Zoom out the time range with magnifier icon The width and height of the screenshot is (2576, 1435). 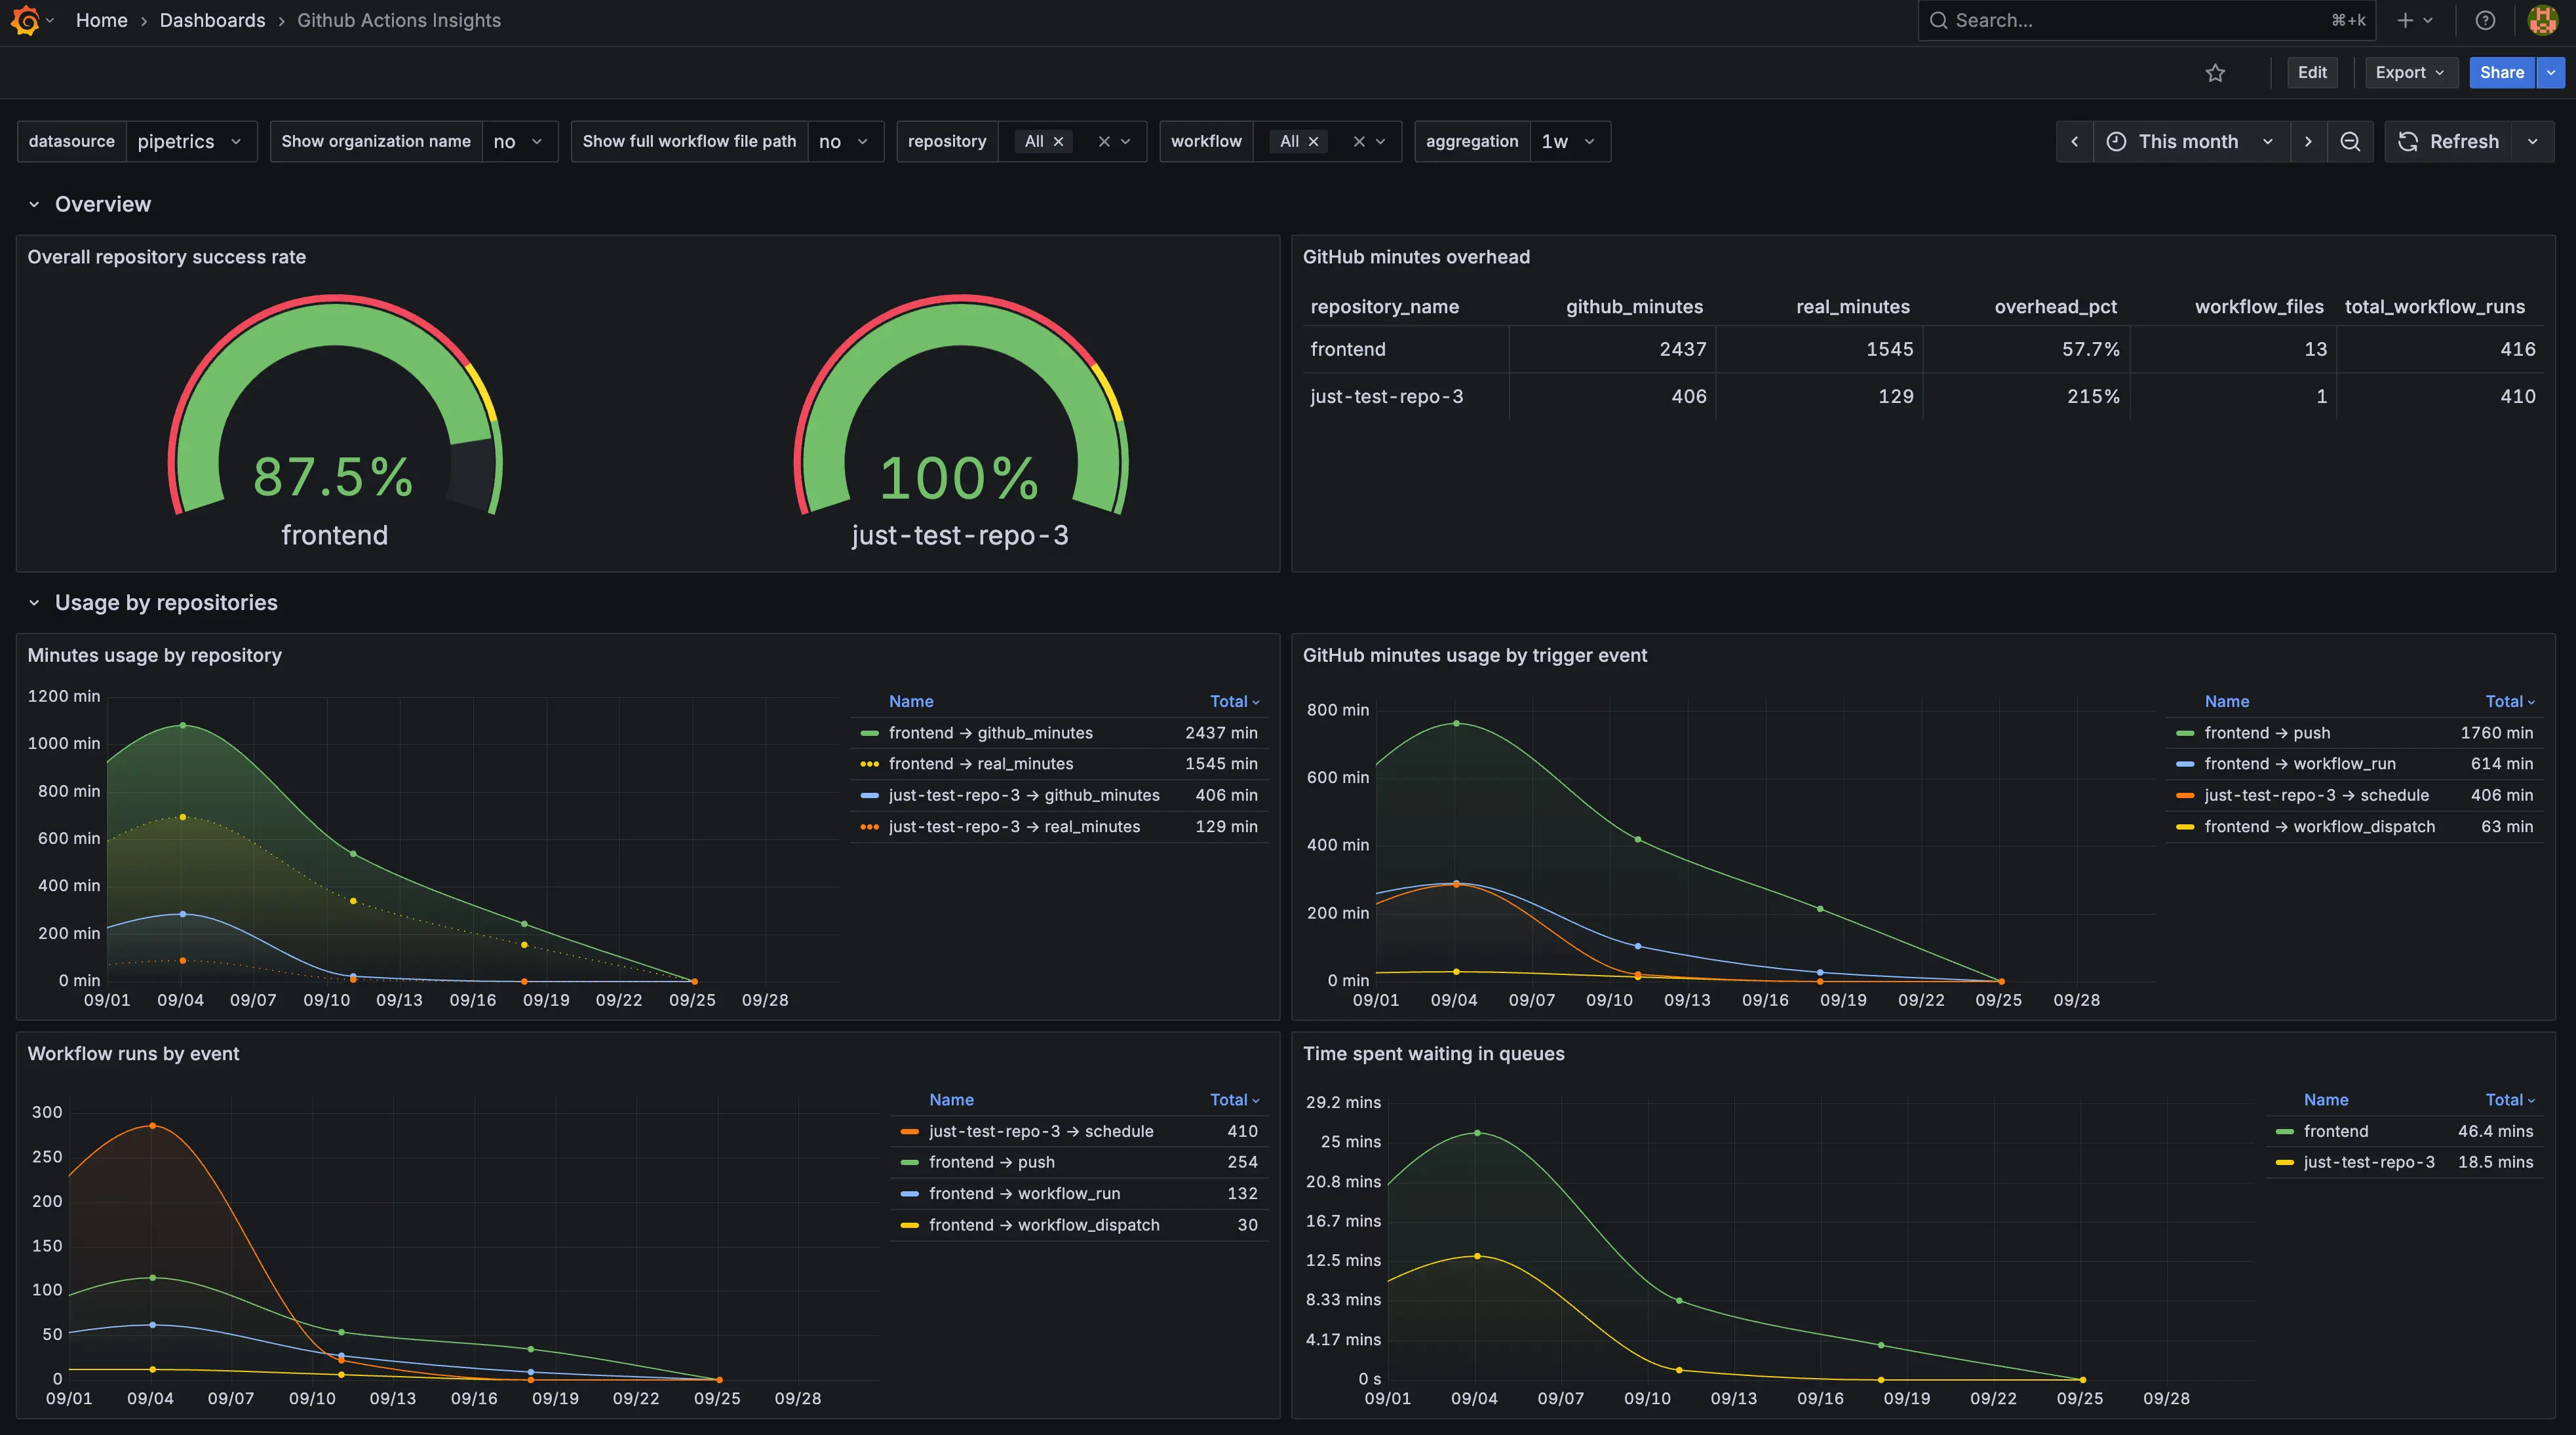pyautogui.click(x=2351, y=141)
